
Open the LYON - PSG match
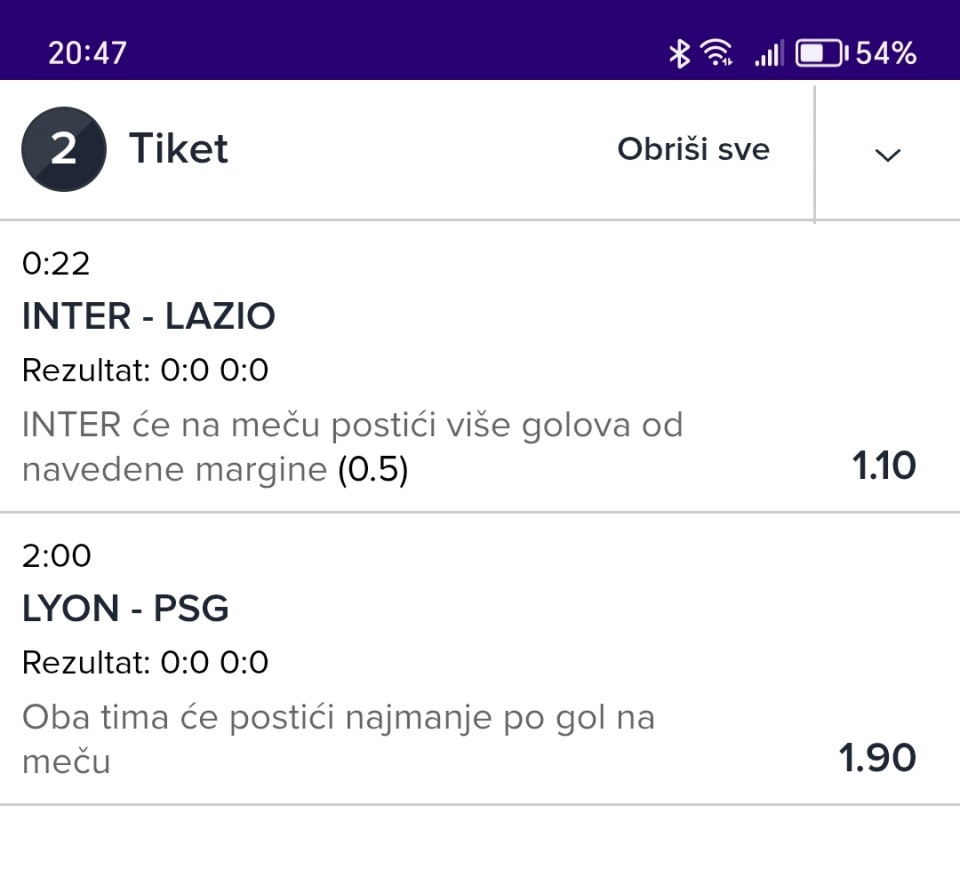pyautogui.click(x=125, y=609)
